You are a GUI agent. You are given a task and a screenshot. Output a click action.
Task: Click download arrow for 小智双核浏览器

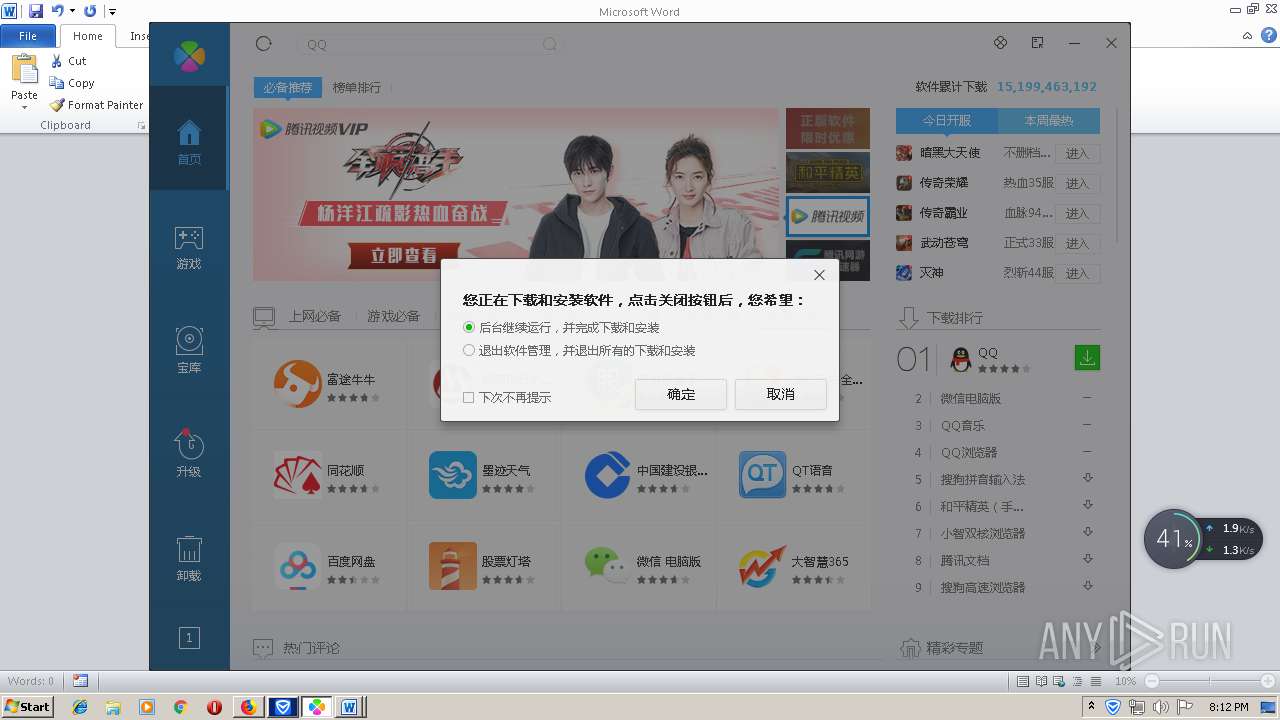1088,532
